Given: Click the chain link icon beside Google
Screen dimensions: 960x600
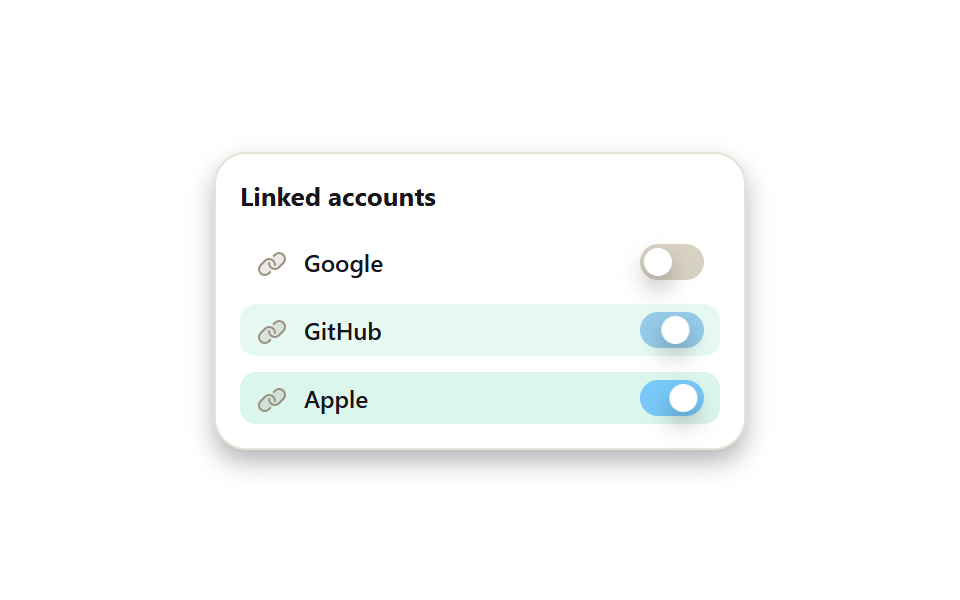Looking at the screenshot, I should (x=272, y=264).
